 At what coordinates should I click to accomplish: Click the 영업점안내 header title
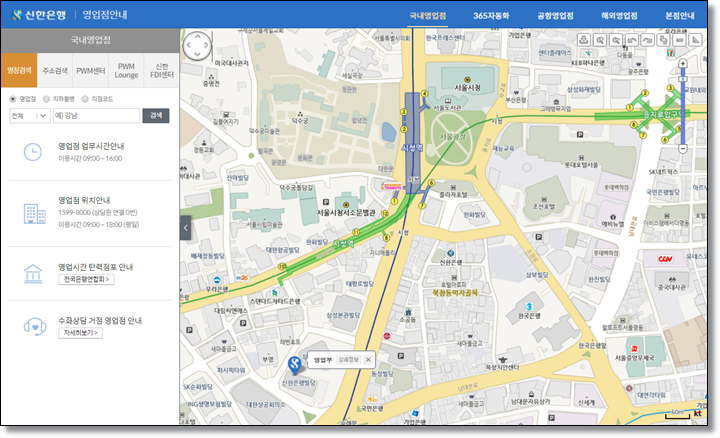coord(105,15)
